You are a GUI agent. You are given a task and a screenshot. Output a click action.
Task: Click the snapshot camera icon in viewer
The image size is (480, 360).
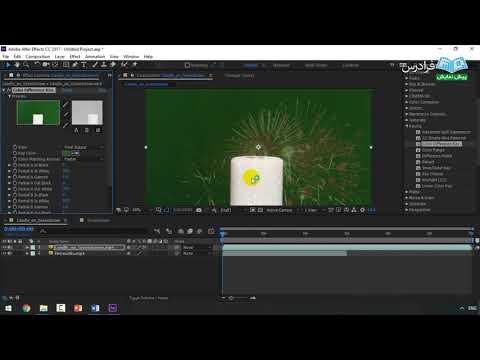(x=199, y=210)
